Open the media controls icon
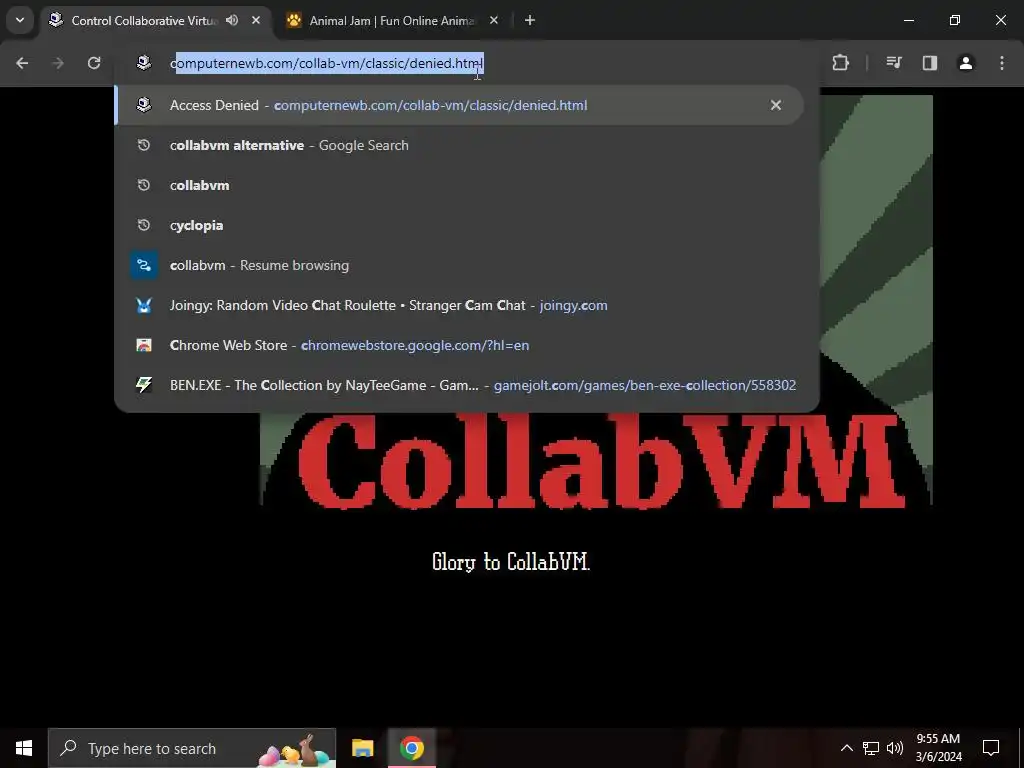 click(x=894, y=63)
